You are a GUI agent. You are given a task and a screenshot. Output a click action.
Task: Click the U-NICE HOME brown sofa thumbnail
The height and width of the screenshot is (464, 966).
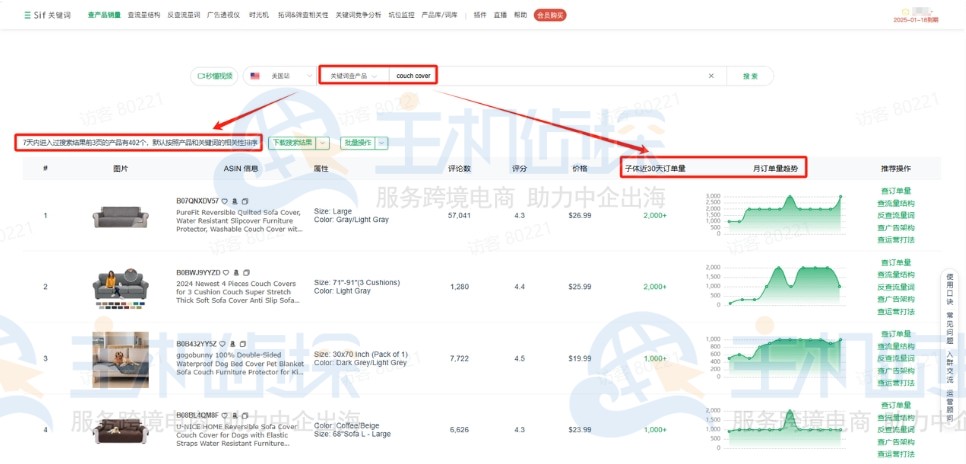point(121,431)
